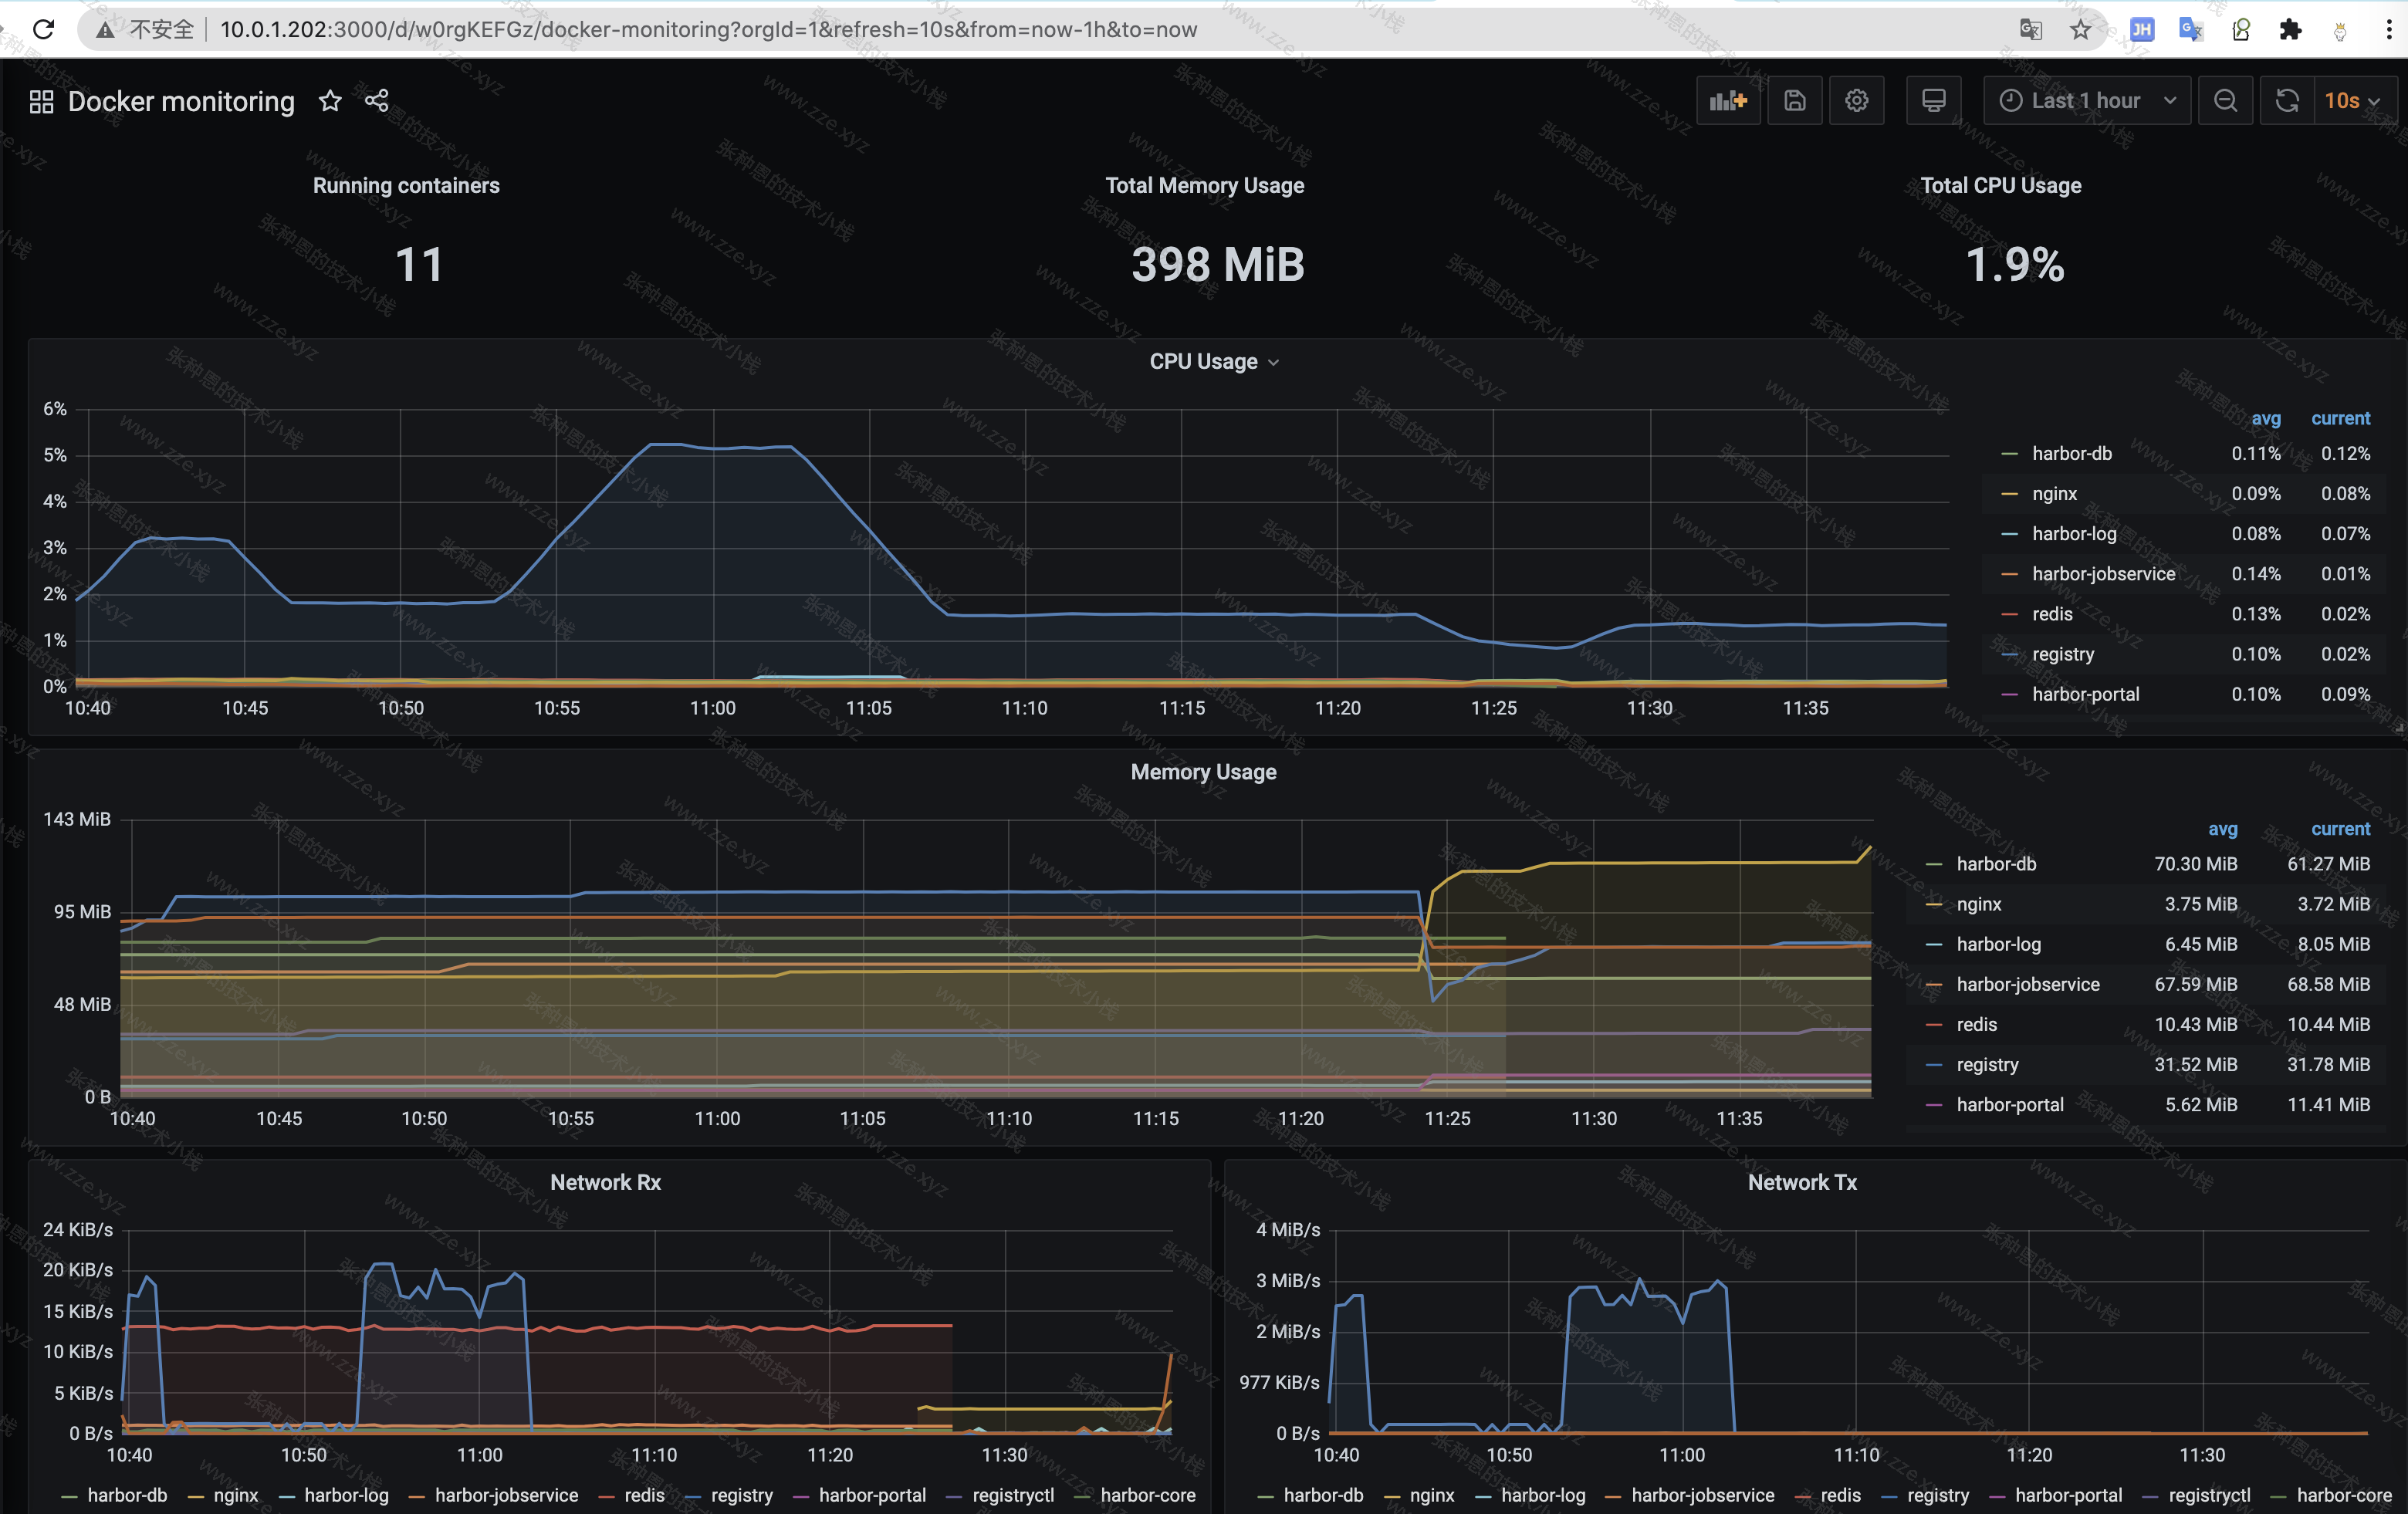Screen dimensions: 2408x1514
Task: Open the Network Tx panel title menu
Action: pos(1802,1182)
